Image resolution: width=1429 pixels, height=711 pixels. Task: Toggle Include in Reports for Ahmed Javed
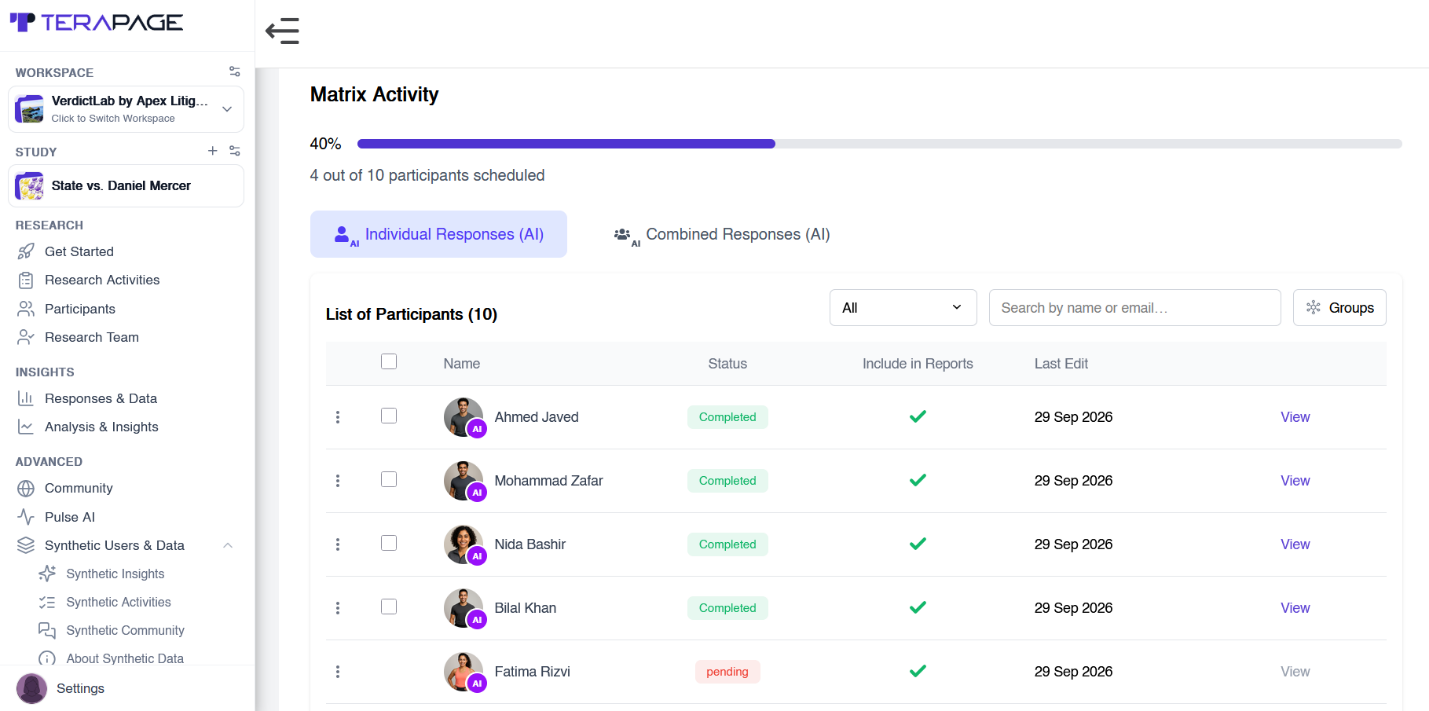pos(918,417)
